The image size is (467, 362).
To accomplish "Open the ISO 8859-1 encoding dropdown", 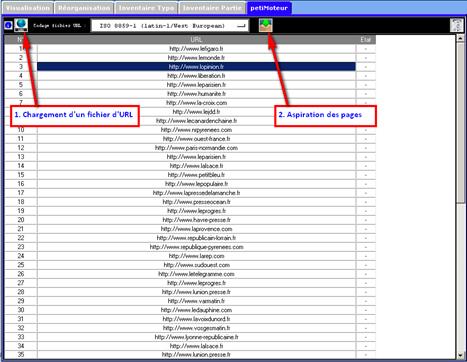I will pyautogui.click(x=170, y=26).
